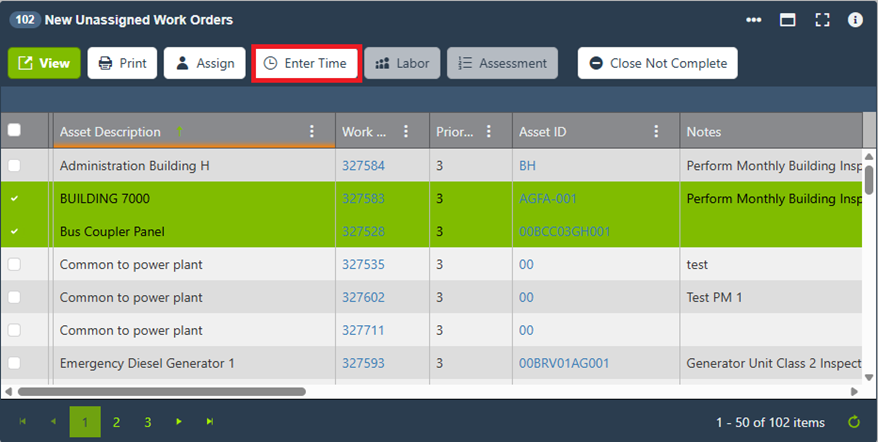This screenshot has height=442, width=878.
Task: Uncheck the BUILDING 7000 row checkbox
Action: [14, 199]
